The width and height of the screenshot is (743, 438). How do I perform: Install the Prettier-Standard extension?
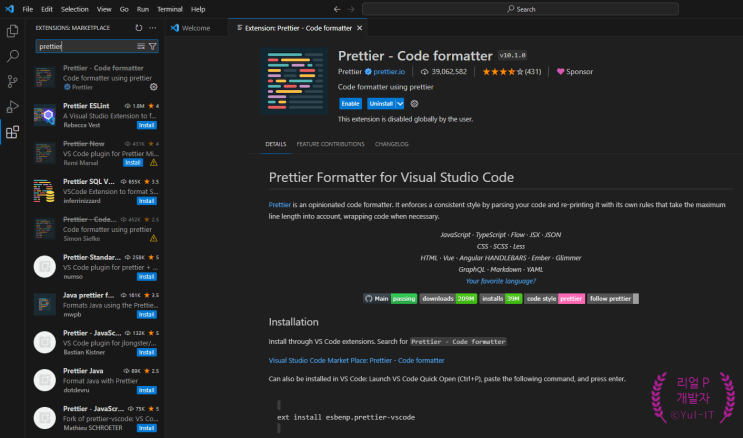click(x=147, y=277)
